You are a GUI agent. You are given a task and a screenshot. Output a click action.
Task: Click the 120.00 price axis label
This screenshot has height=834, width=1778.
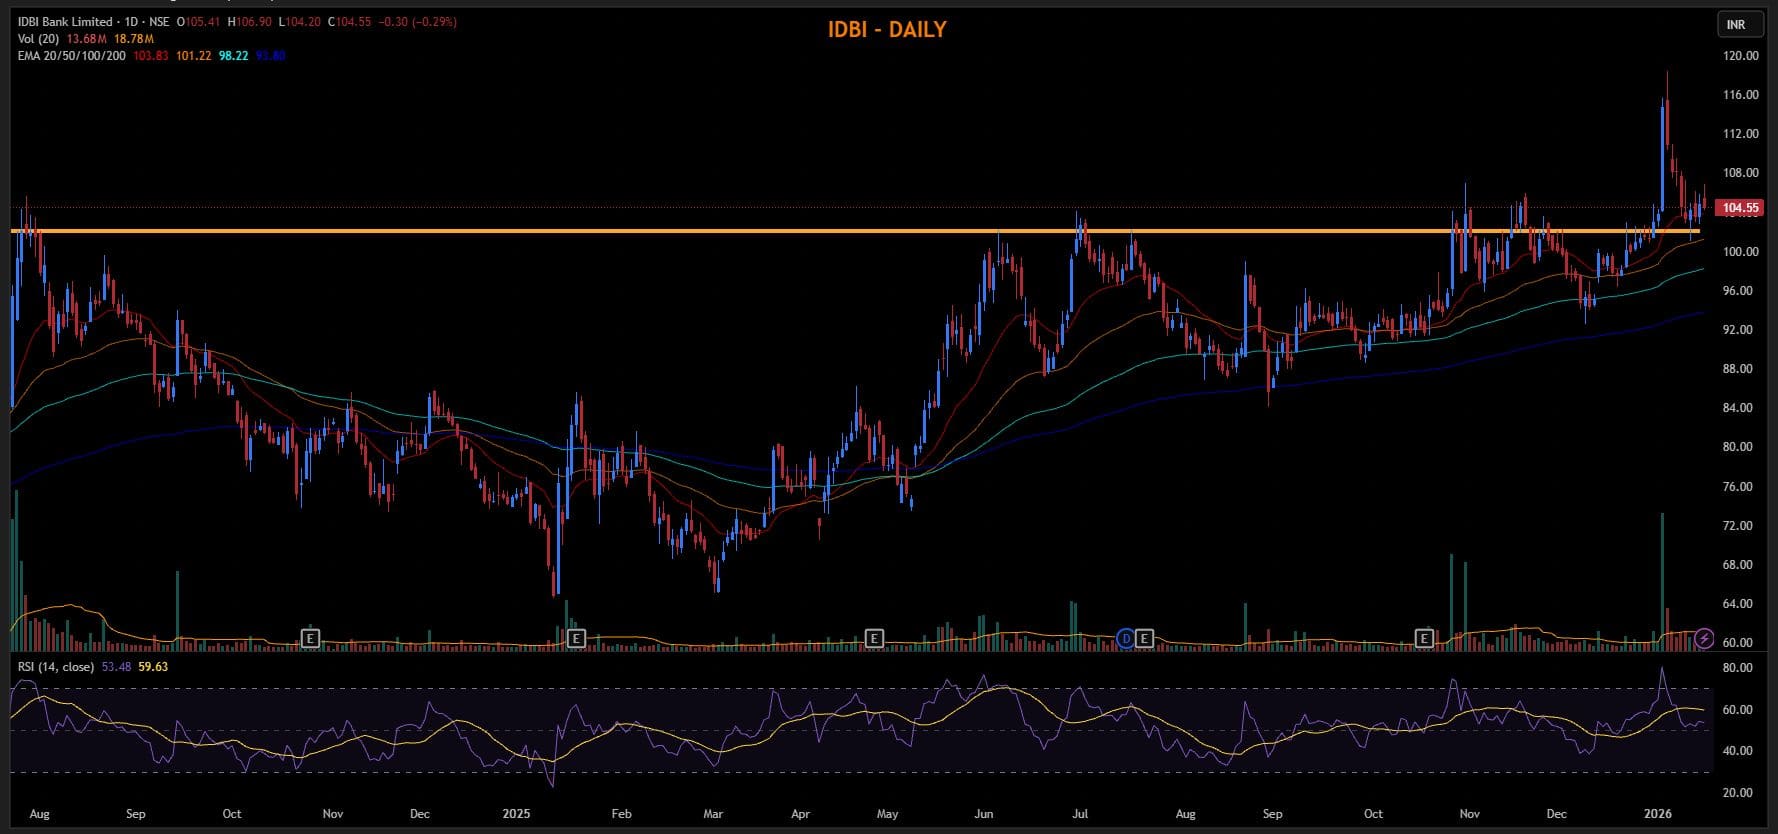pos(1741,56)
